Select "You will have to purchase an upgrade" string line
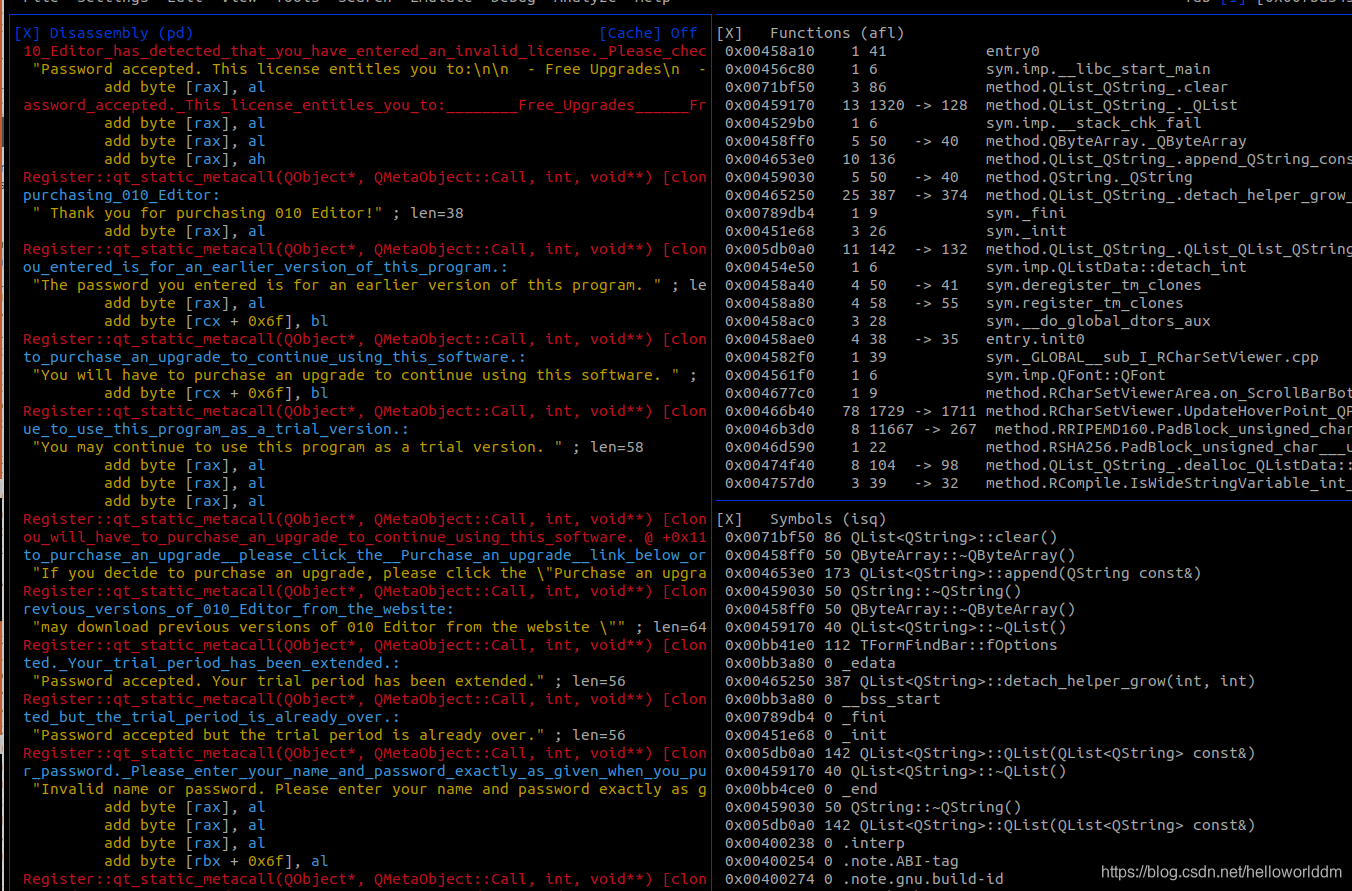The height and width of the screenshot is (891, 1352). tap(357, 375)
